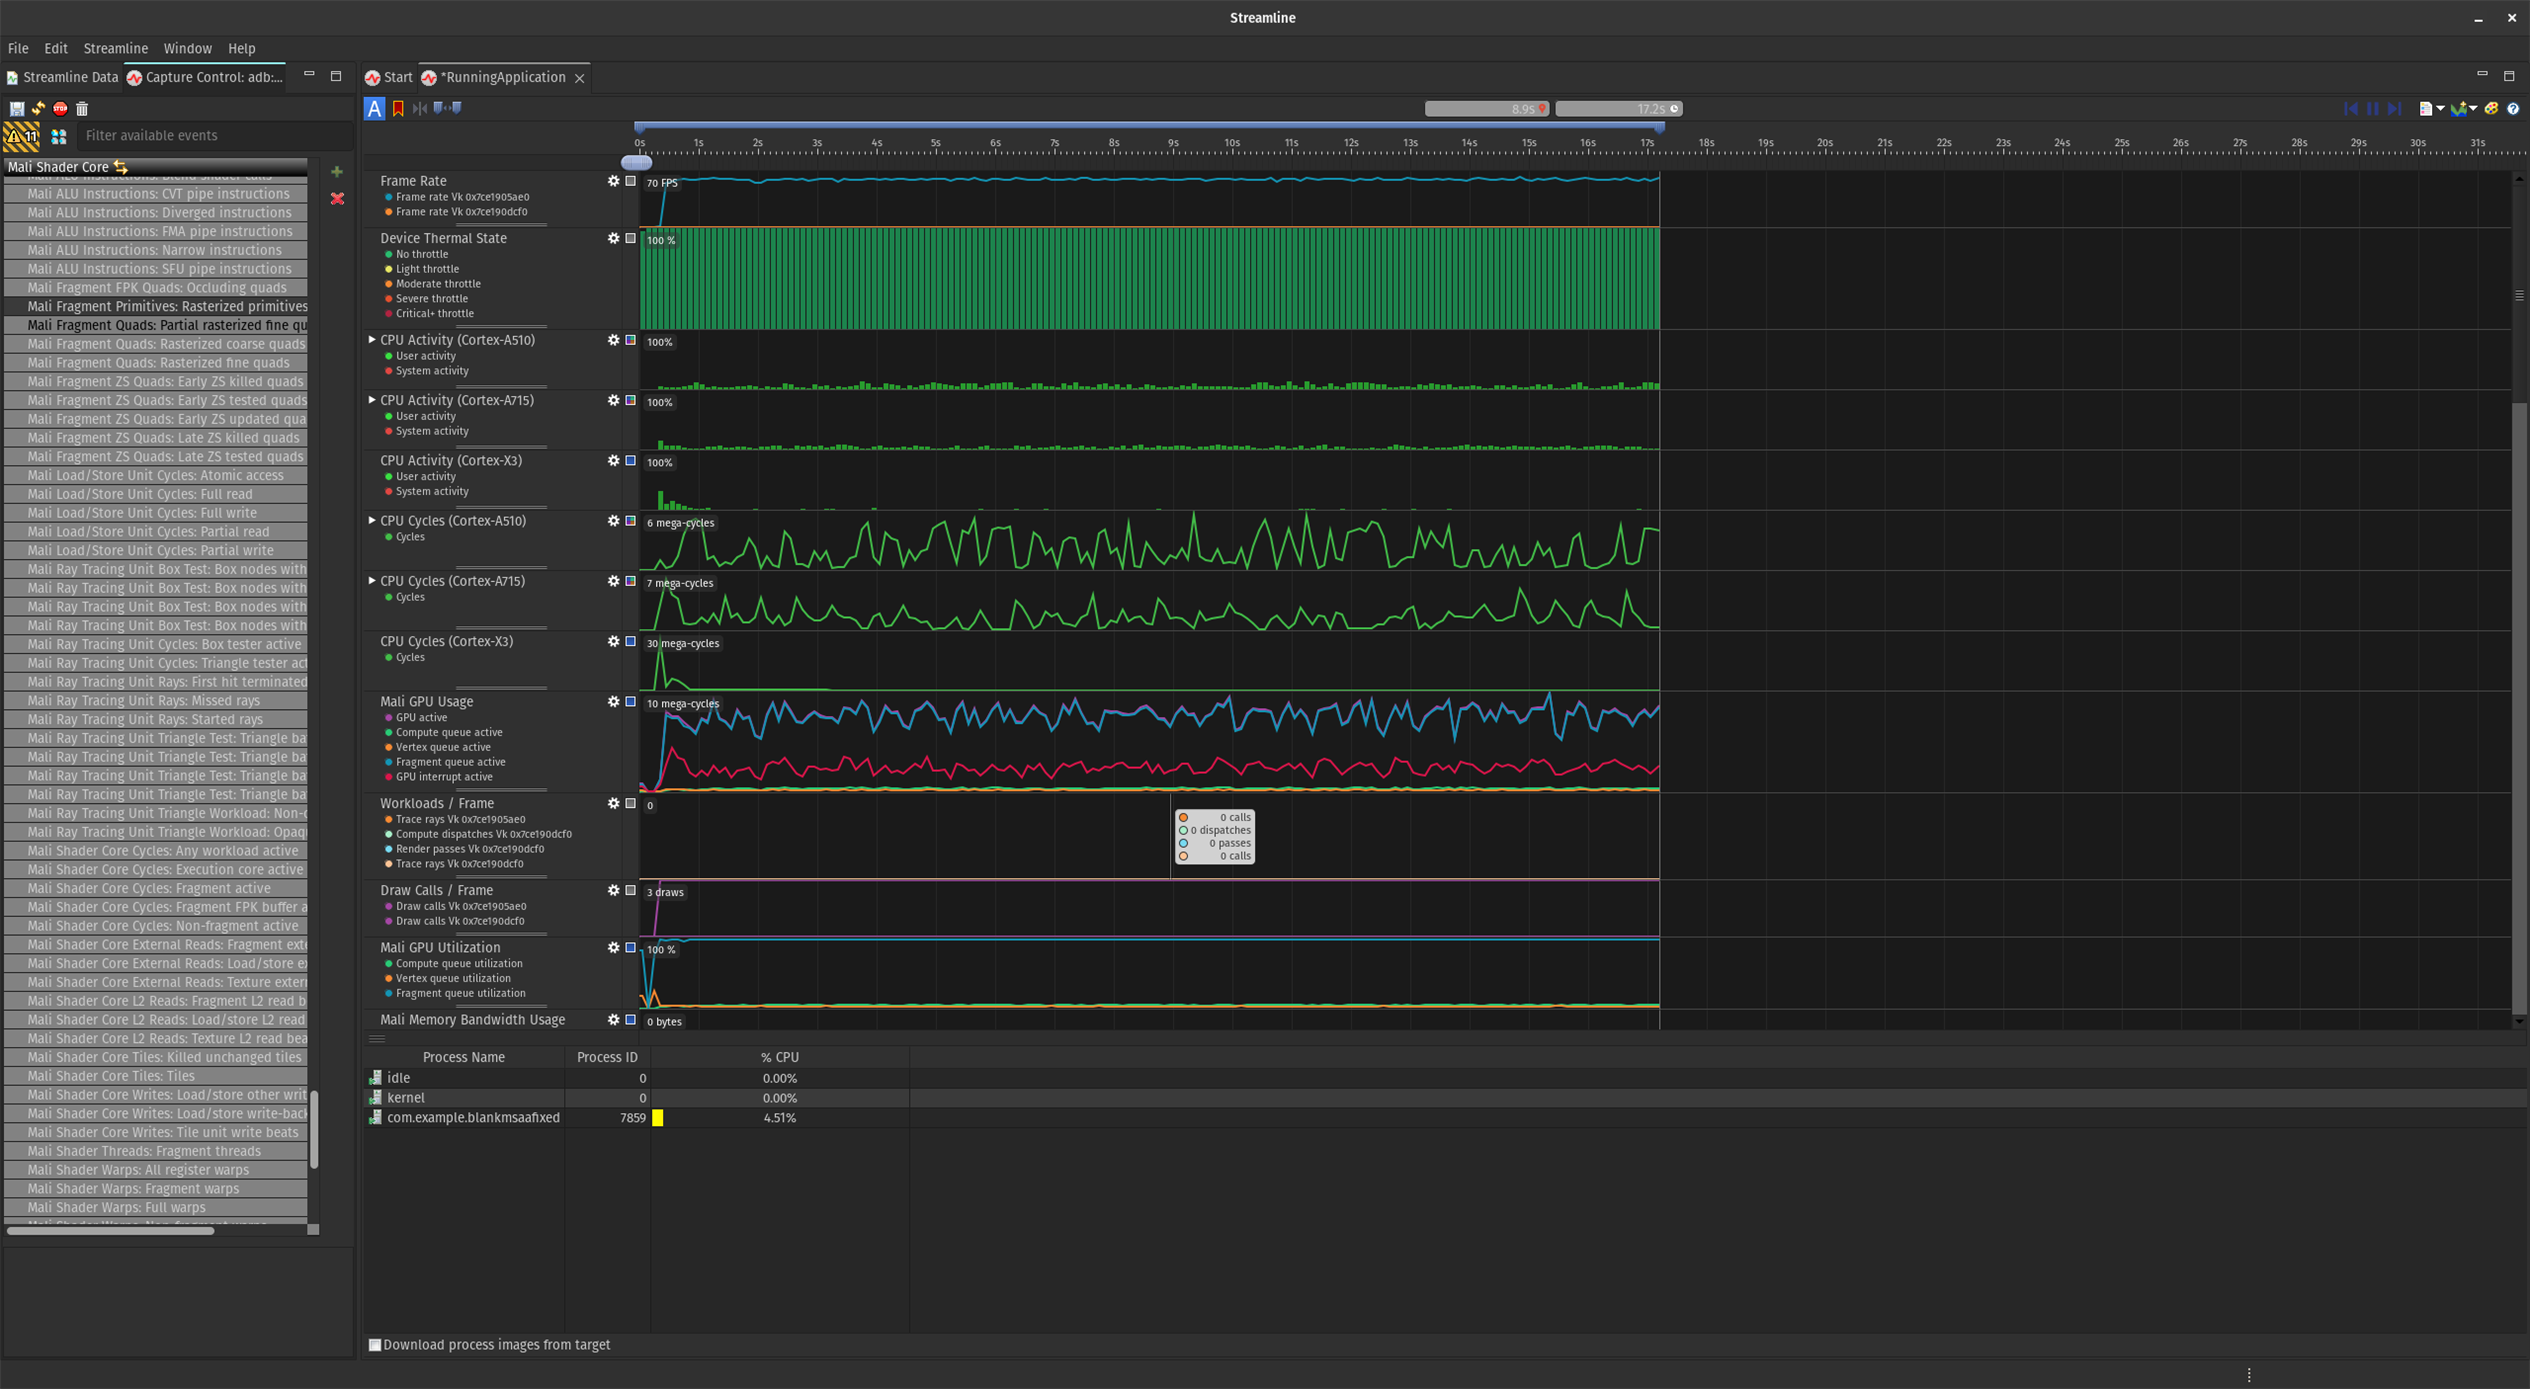This screenshot has height=1389, width=2530.
Task: Select Mali Fragment Quads: Rasterized coarse quads
Action: click(x=165, y=344)
